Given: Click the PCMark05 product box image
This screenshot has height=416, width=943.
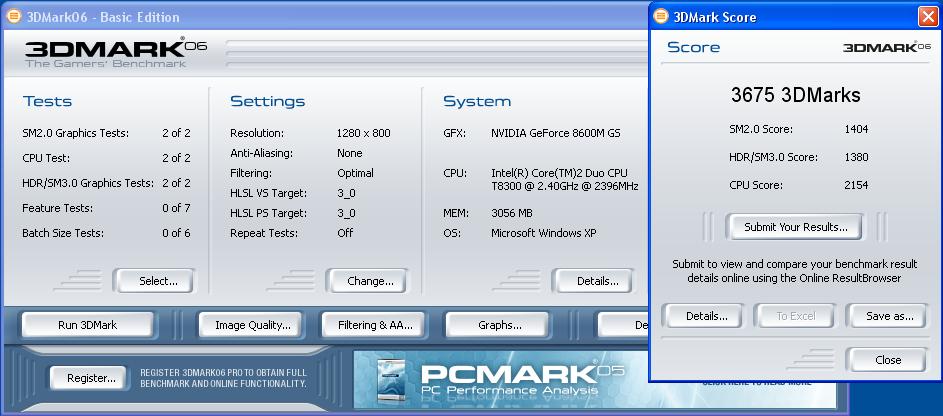Looking at the screenshot, I should coord(391,381).
